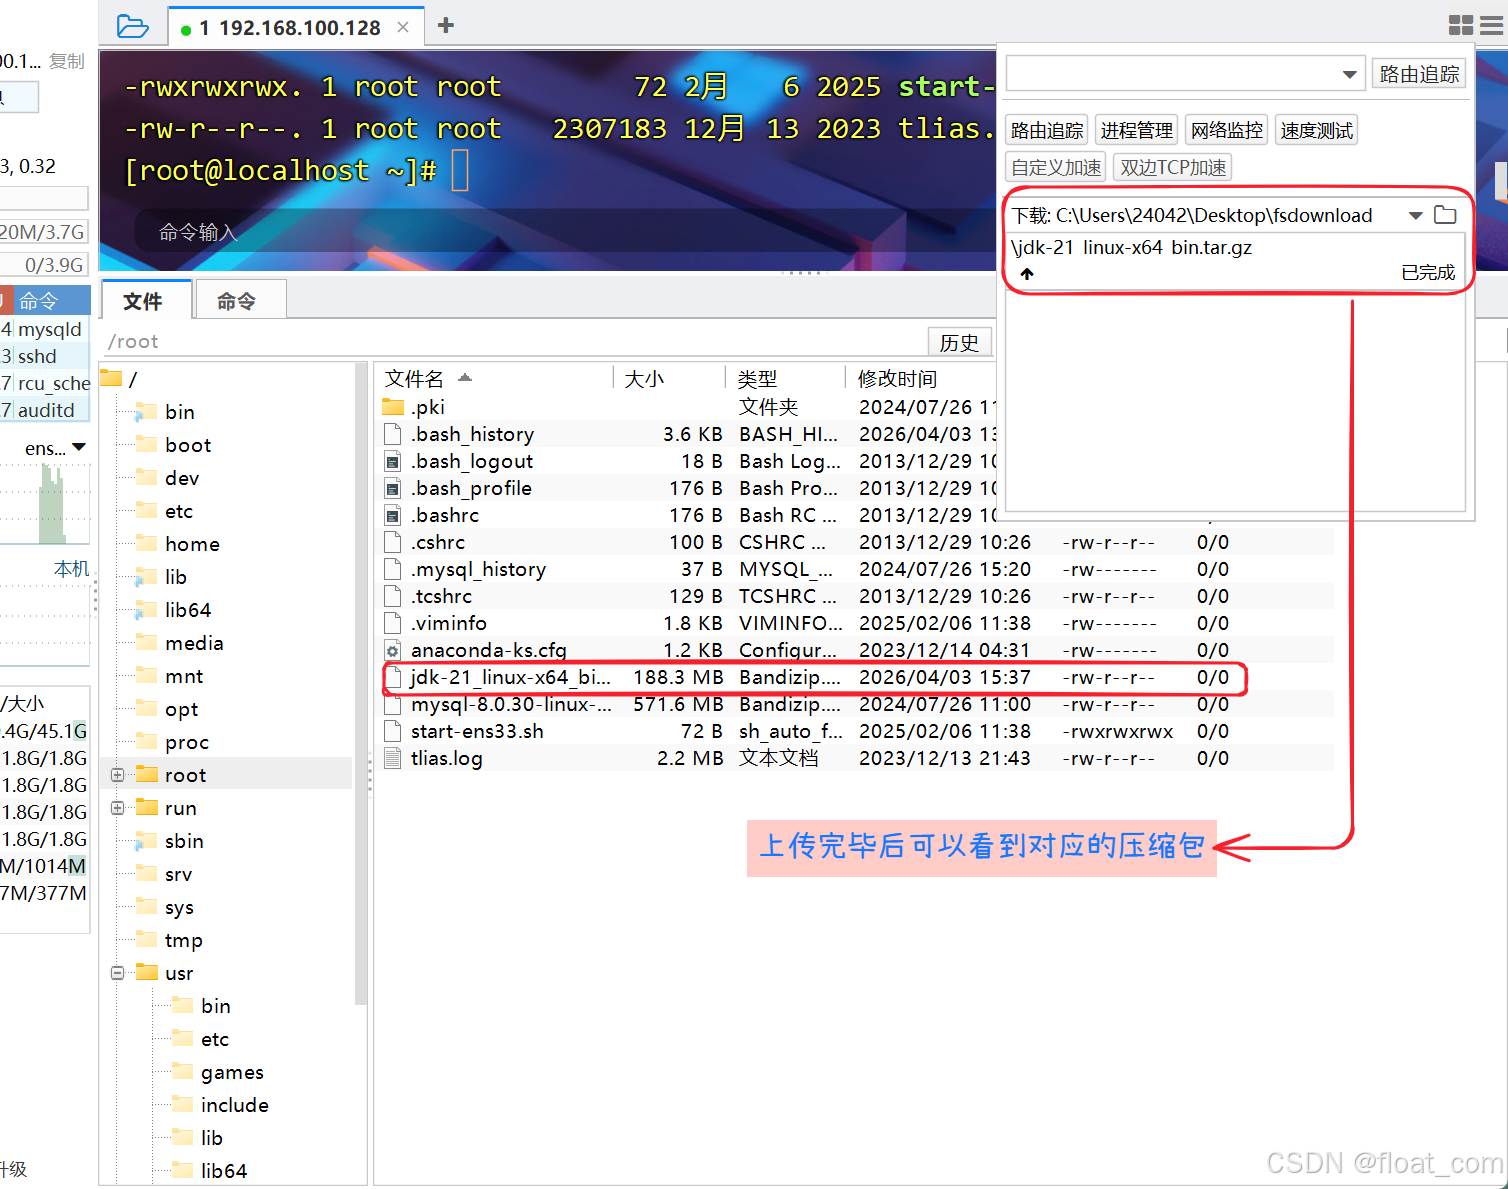Select the .tcshrc file row

click(x=856, y=596)
